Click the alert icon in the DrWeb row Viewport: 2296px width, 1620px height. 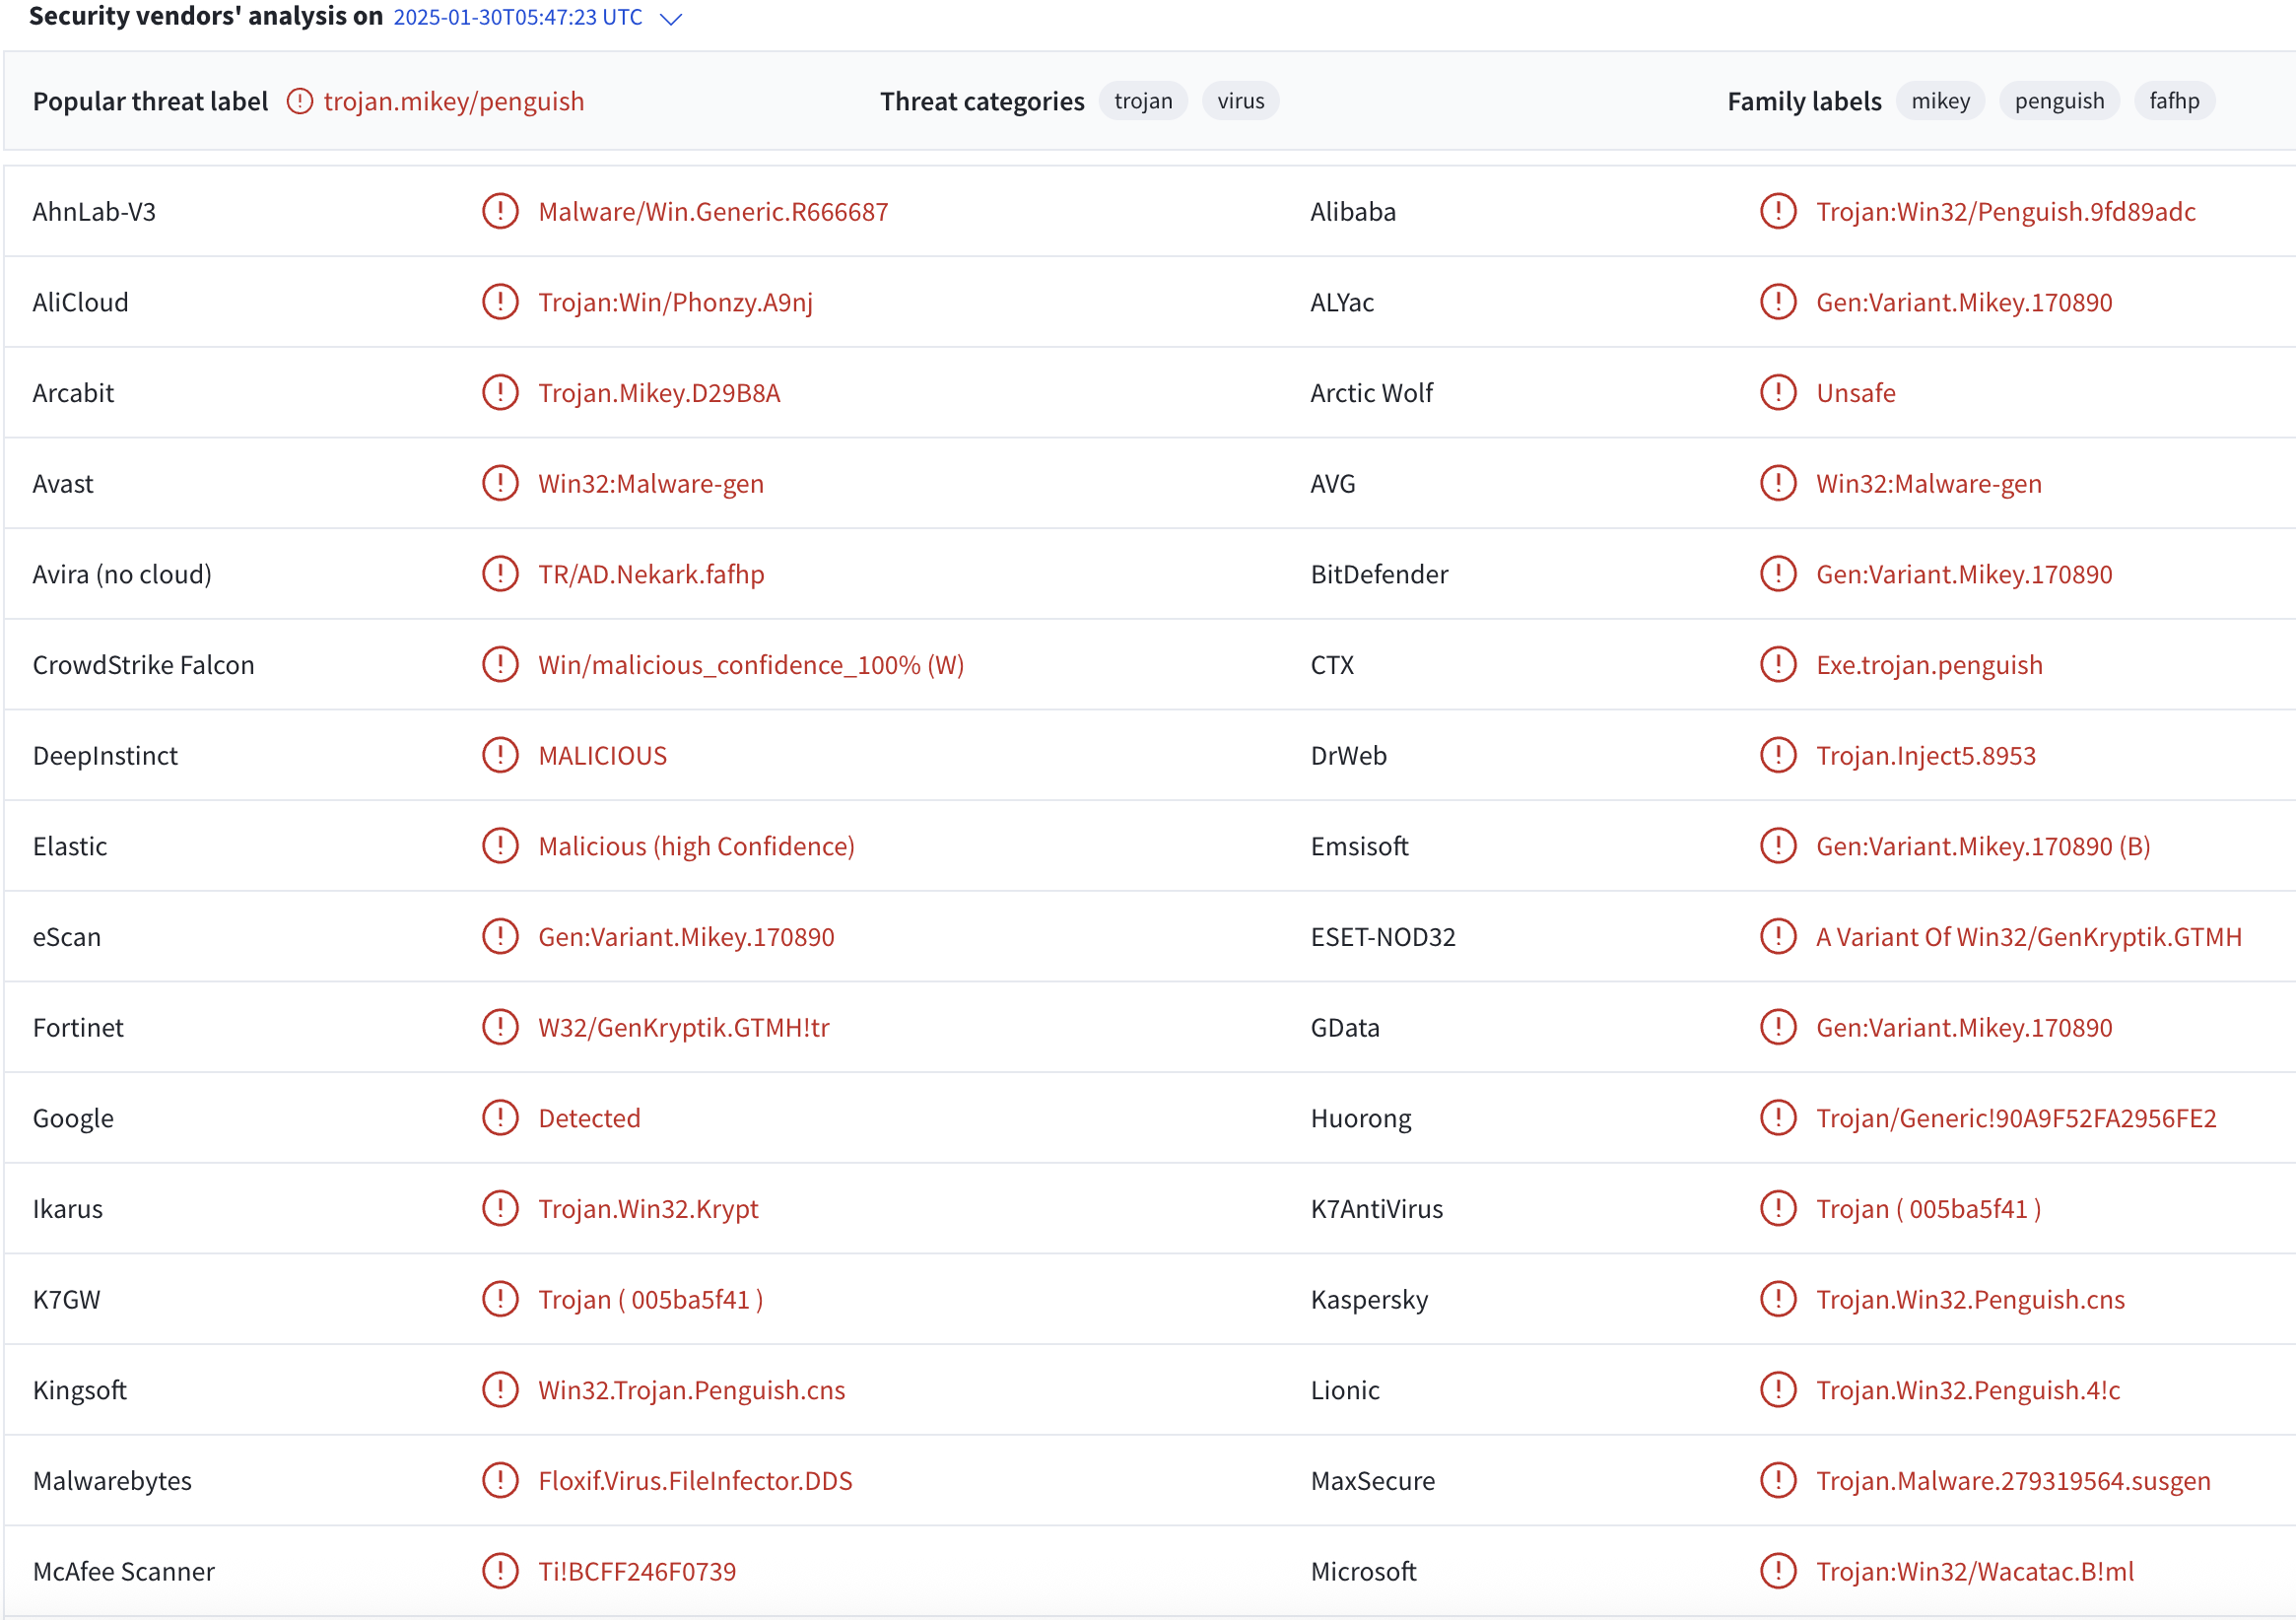click(1778, 755)
